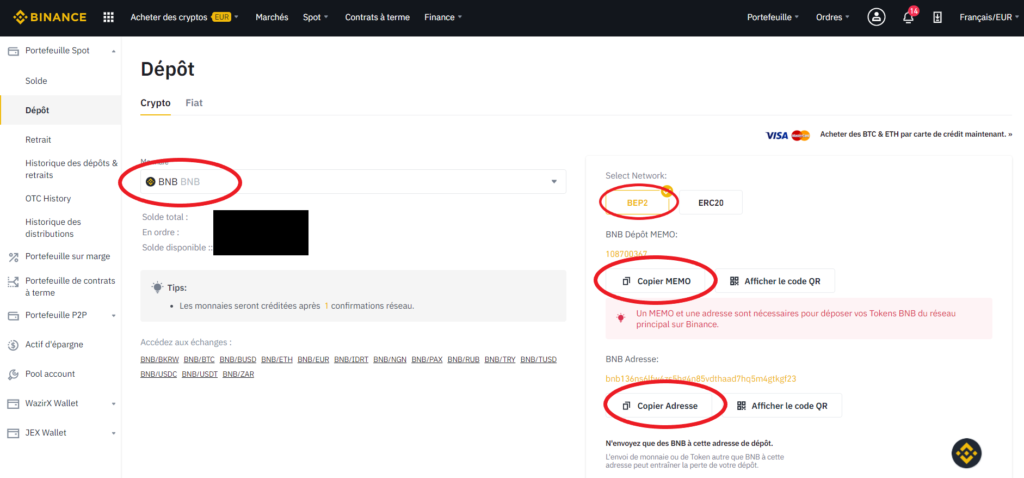Collapse the Portefeuille Spot sidebar section

(114, 50)
